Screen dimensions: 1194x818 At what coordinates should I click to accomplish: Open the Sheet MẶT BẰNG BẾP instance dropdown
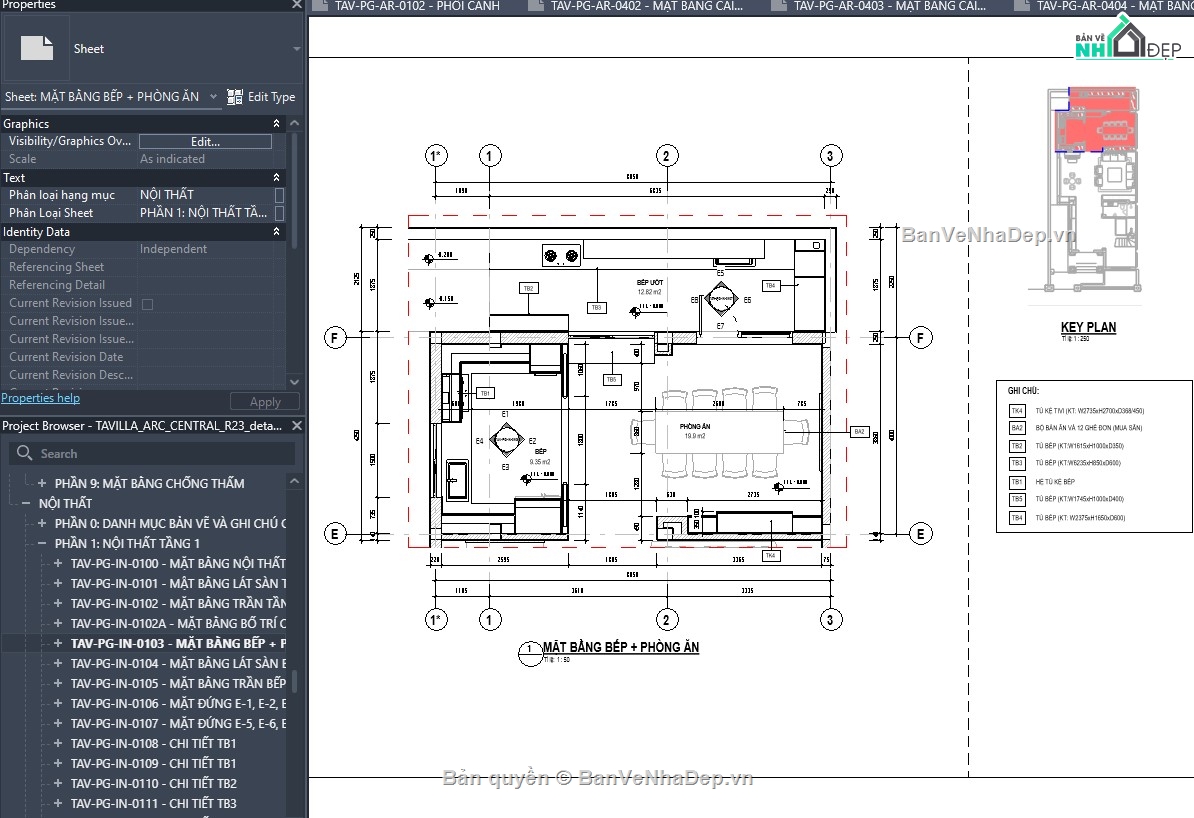click(x=213, y=97)
